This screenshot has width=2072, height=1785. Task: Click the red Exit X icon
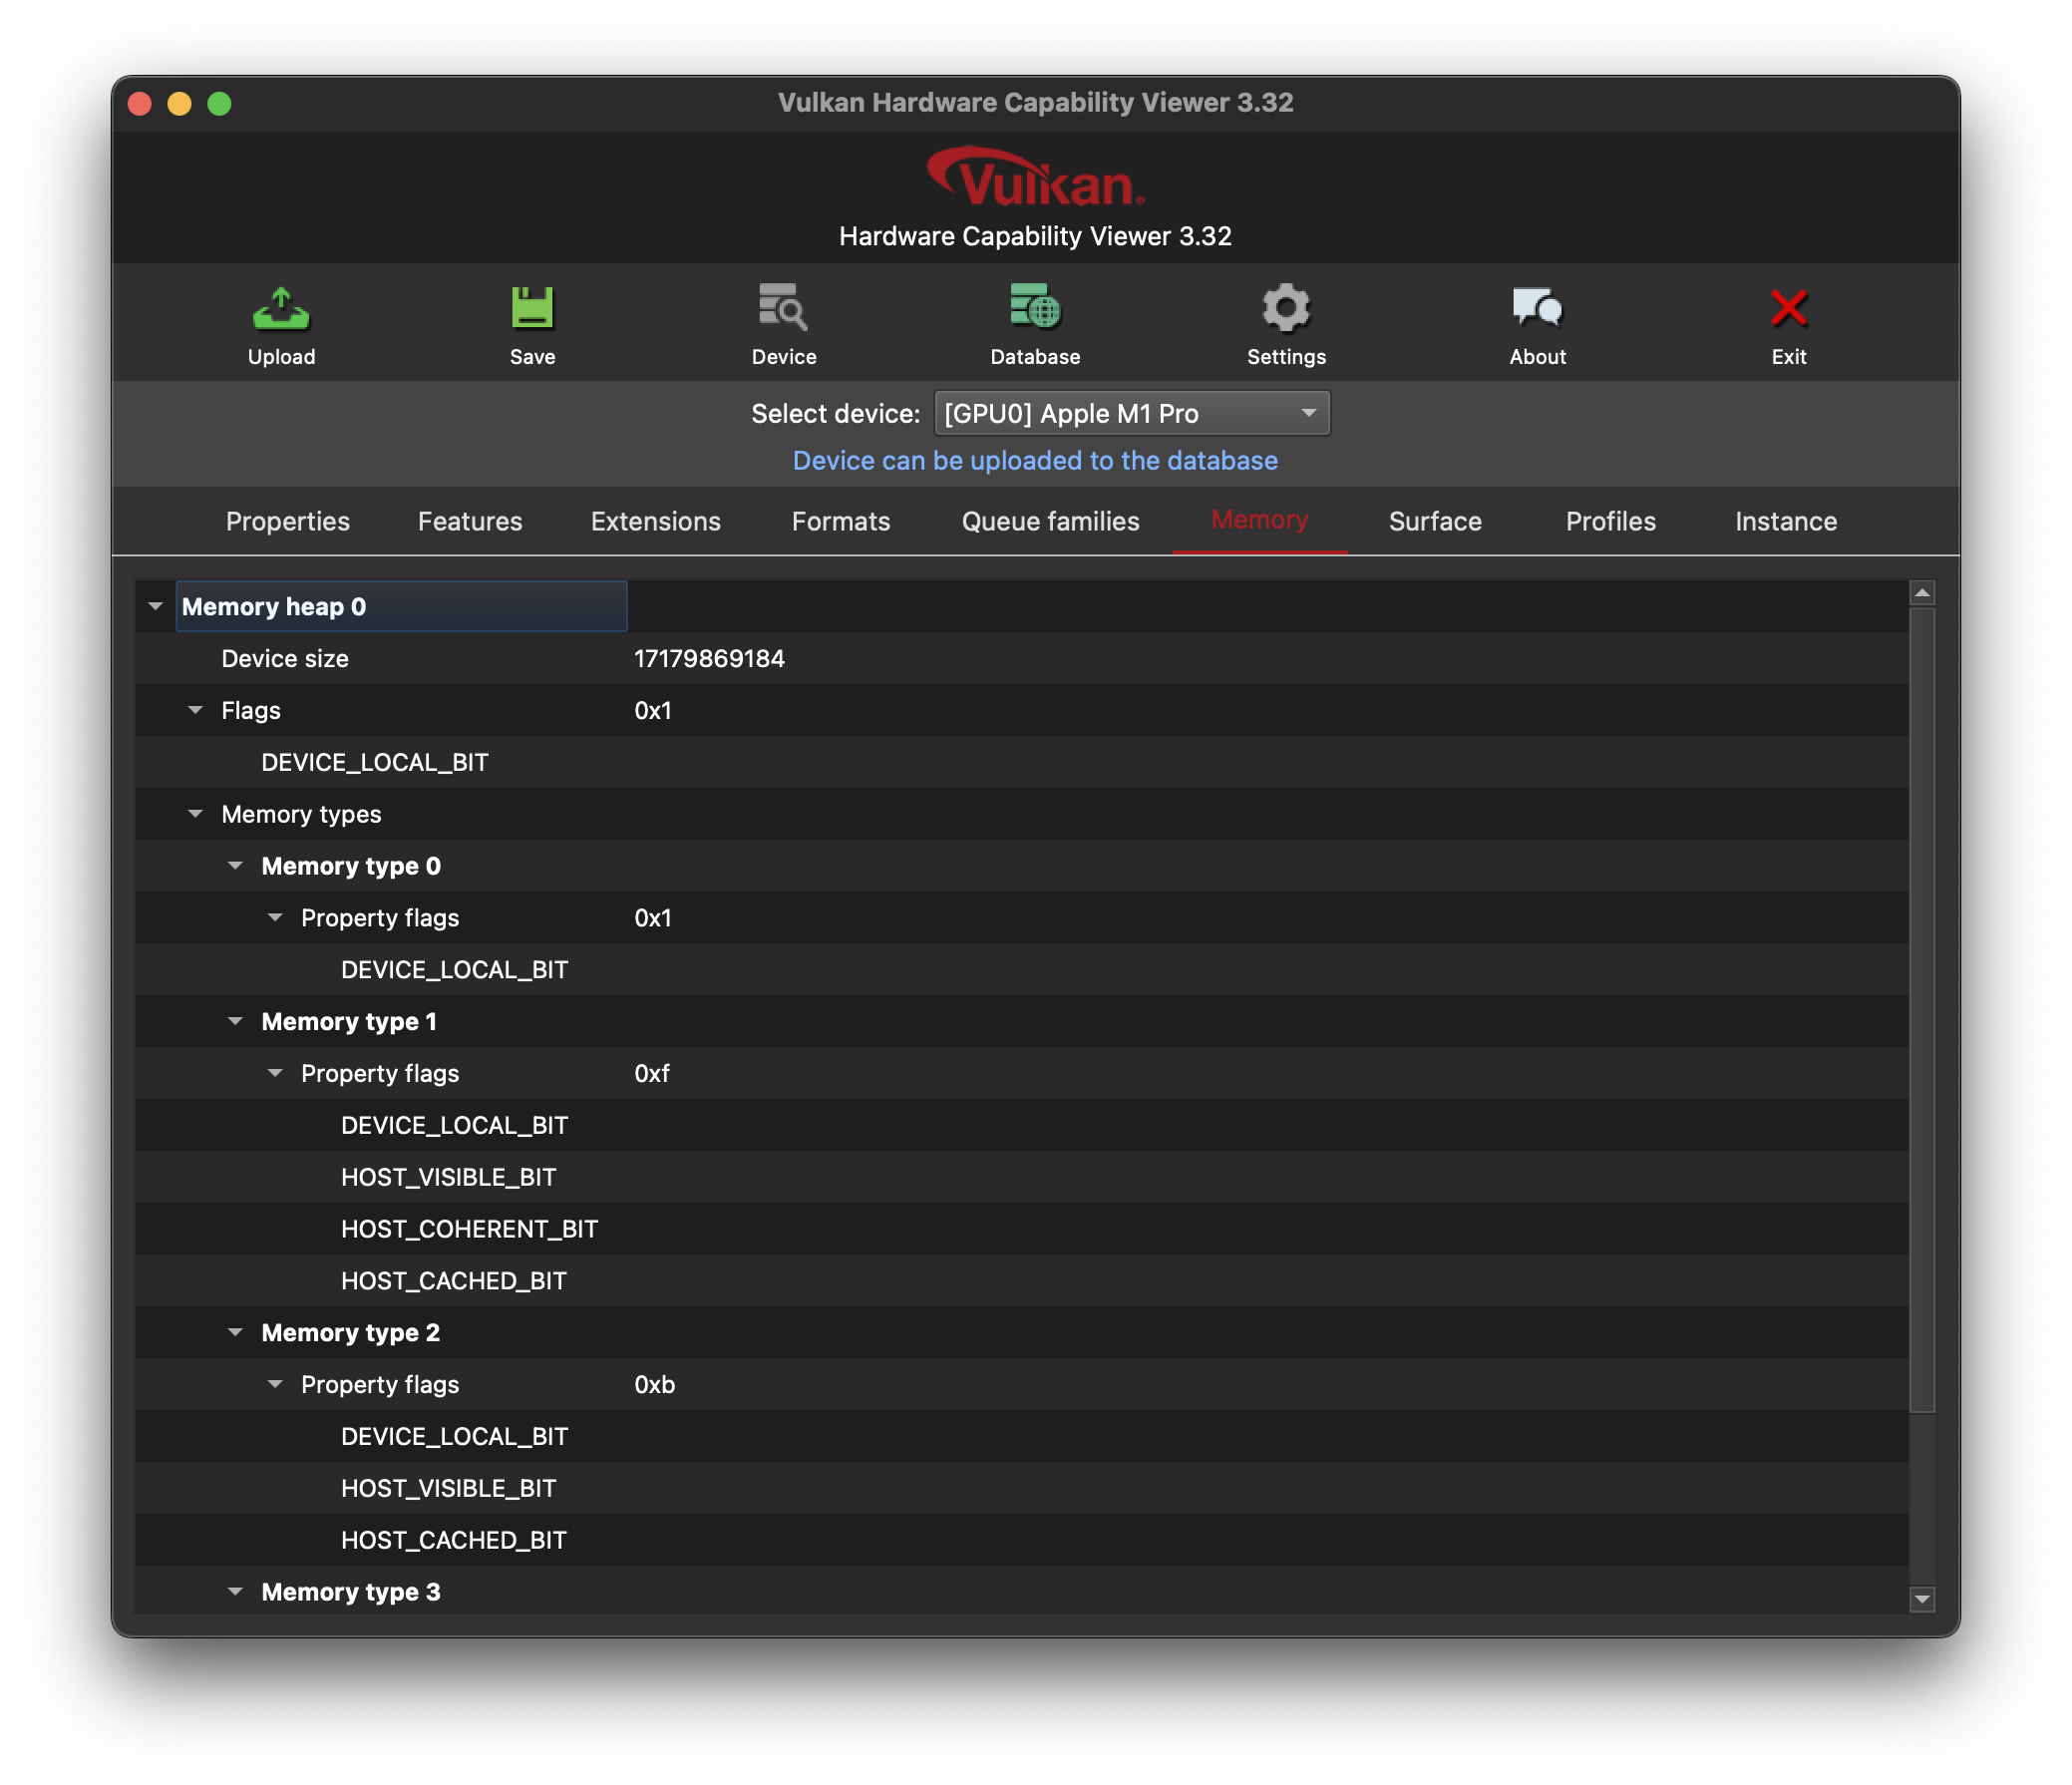[1788, 308]
